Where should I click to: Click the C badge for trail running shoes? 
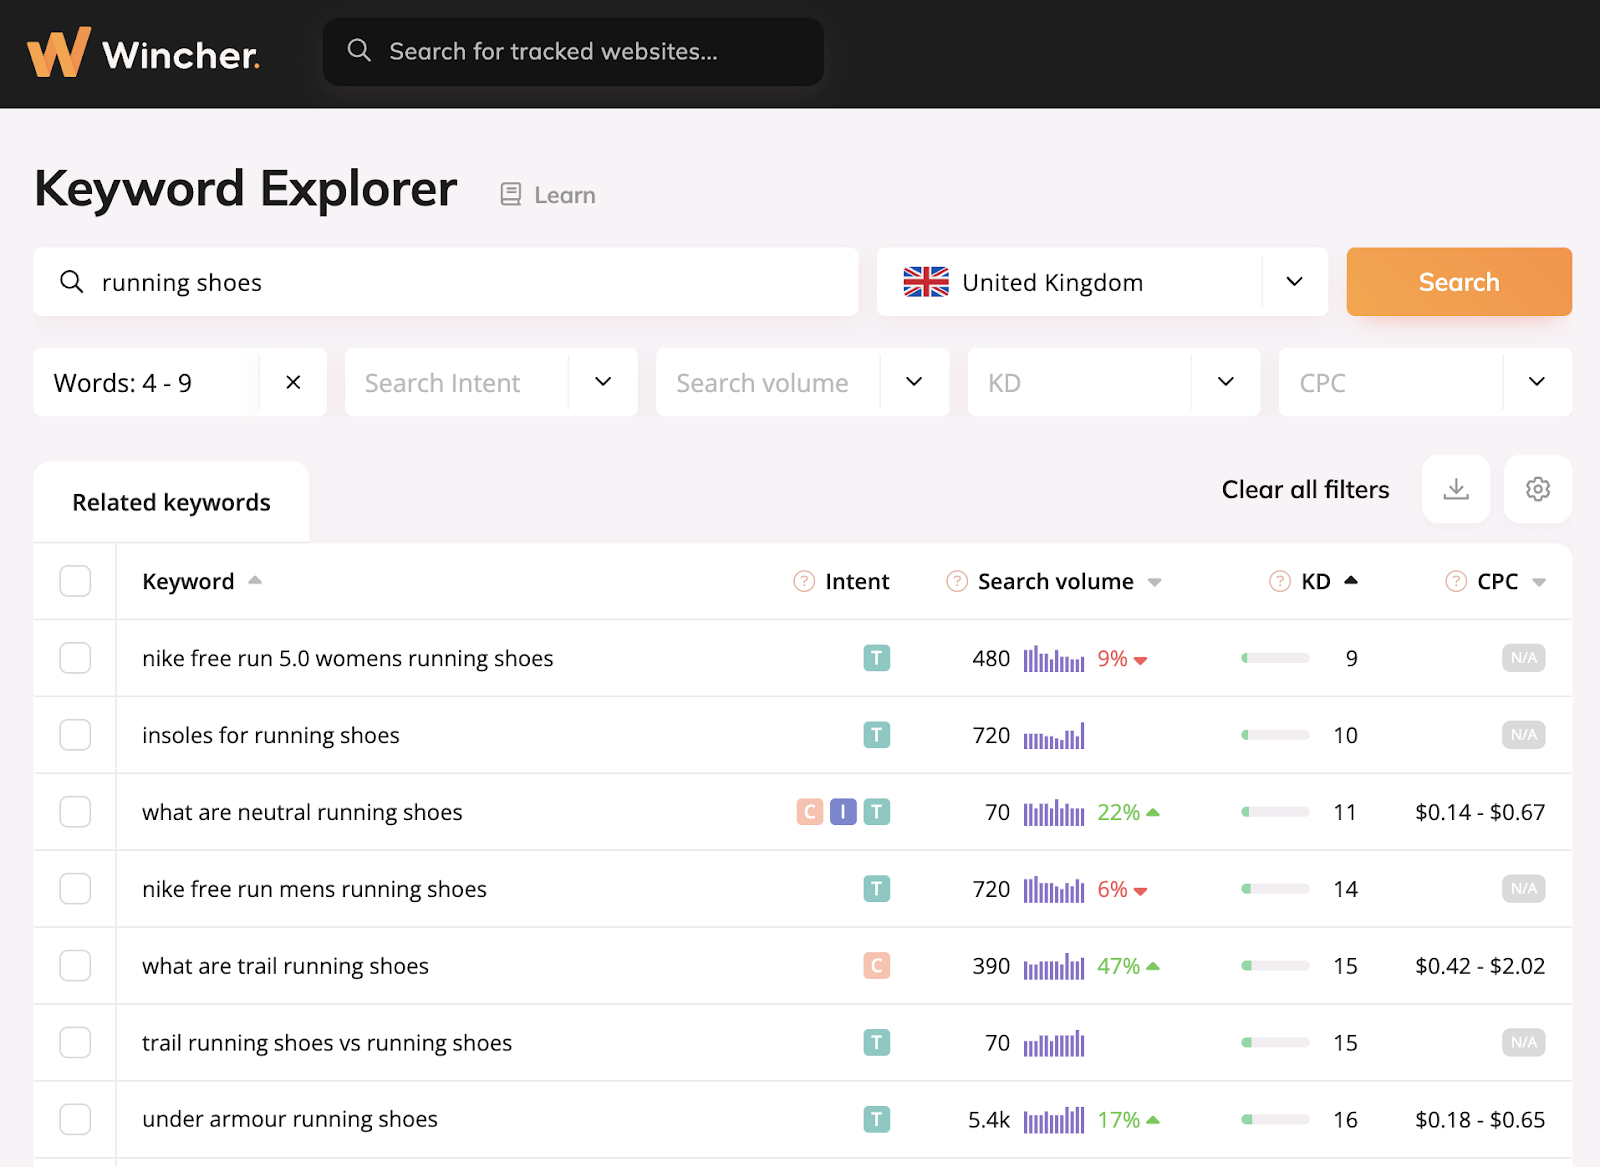pyautogui.click(x=877, y=966)
